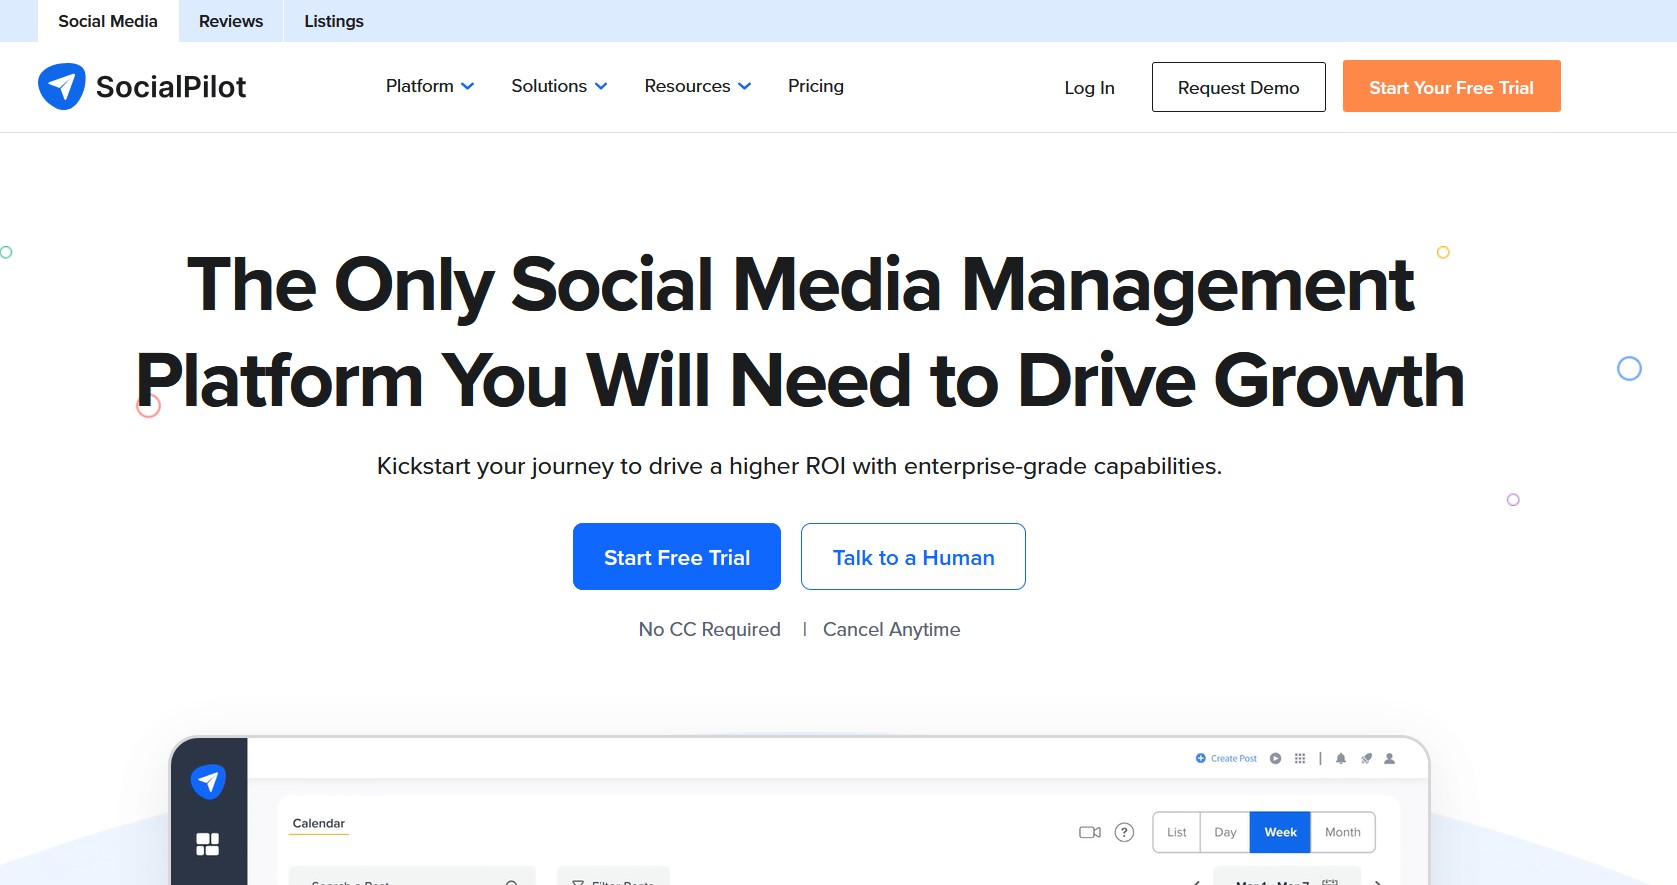This screenshot has height=885, width=1677.
Task: Expand the Solutions dropdown
Action: [x=559, y=86]
